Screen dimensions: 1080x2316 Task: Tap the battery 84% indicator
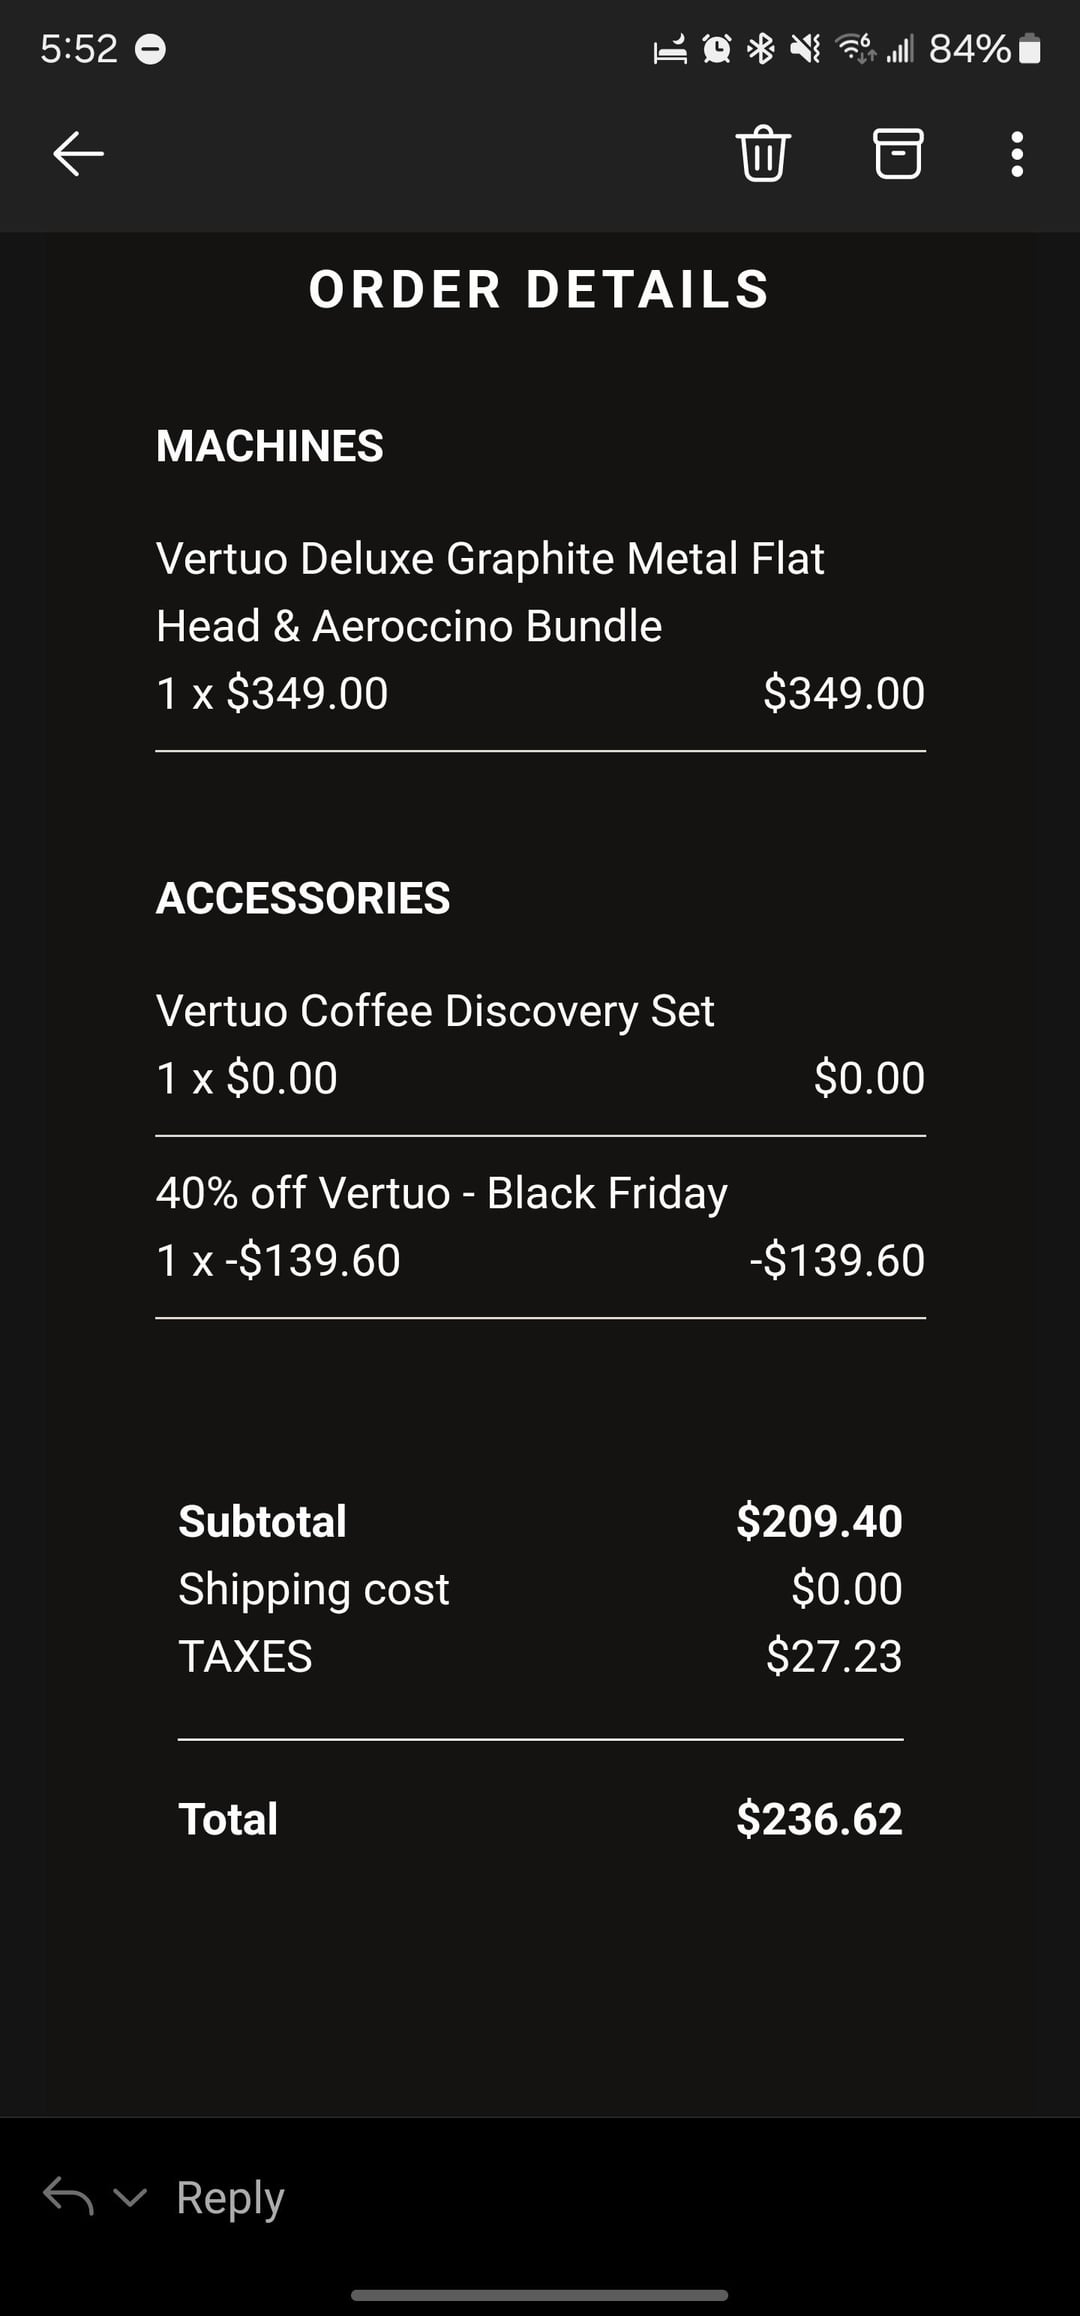[985, 49]
